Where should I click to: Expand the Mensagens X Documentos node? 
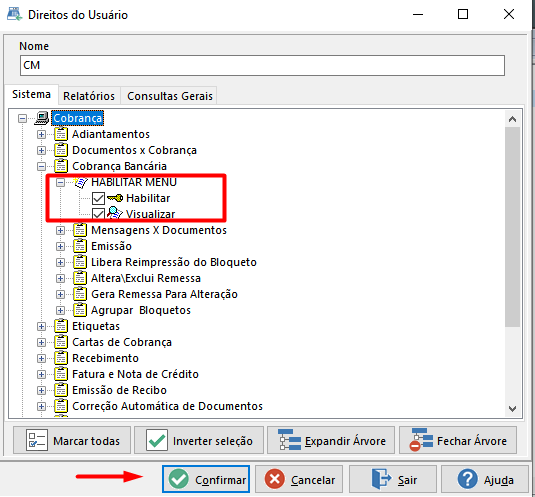click(60, 231)
